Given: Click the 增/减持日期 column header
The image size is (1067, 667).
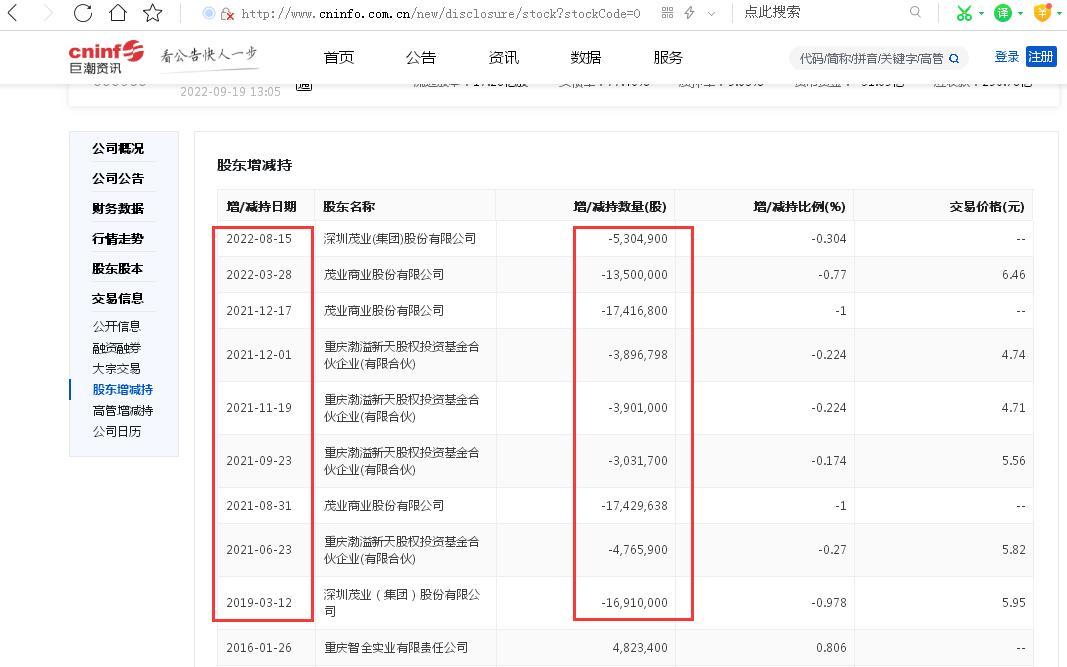Looking at the screenshot, I should [x=261, y=206].
